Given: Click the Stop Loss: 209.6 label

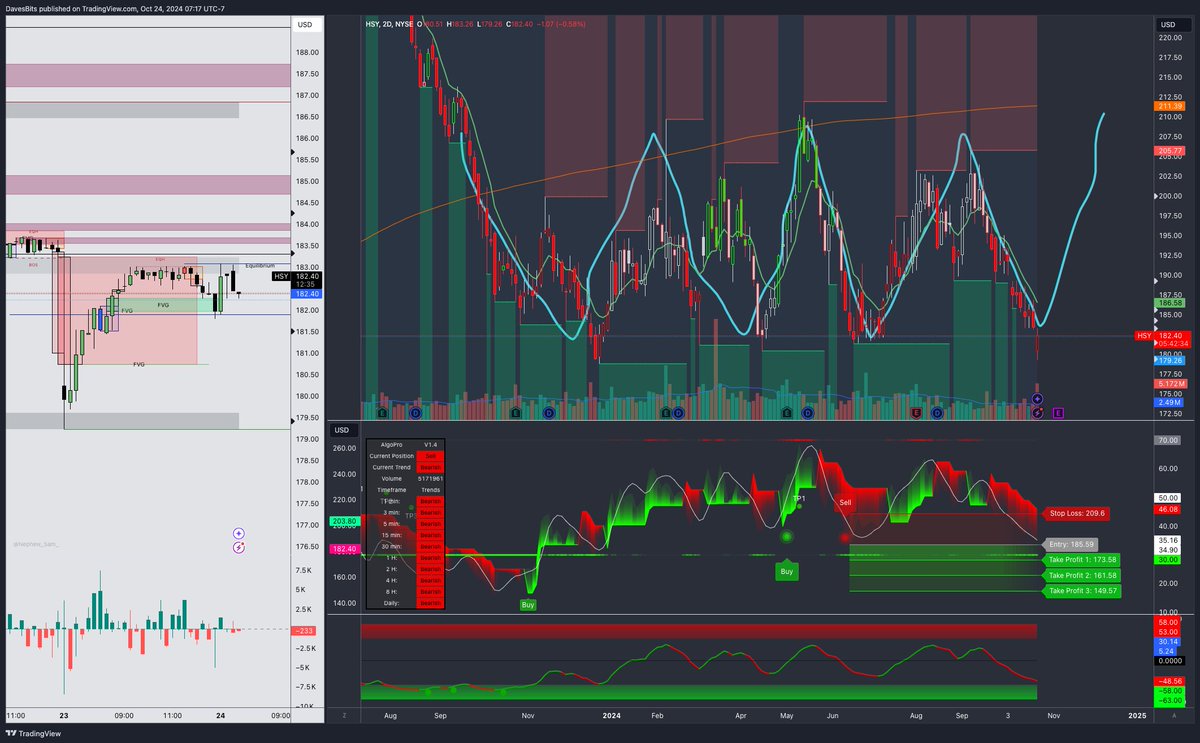Looking at the screenshot, I should pos(1078,513).
